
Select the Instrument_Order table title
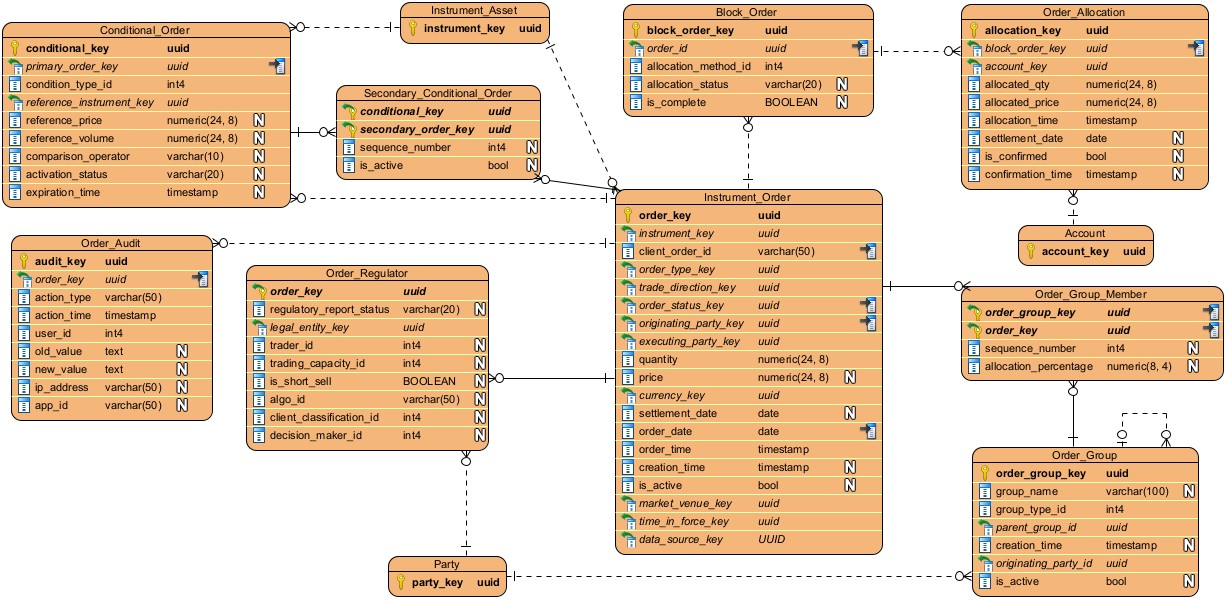click(747, 197)
